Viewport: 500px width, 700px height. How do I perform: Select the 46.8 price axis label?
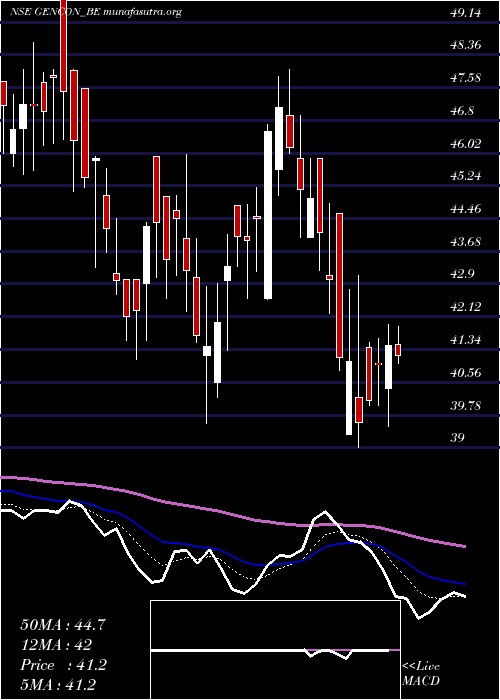click(462, 111)
